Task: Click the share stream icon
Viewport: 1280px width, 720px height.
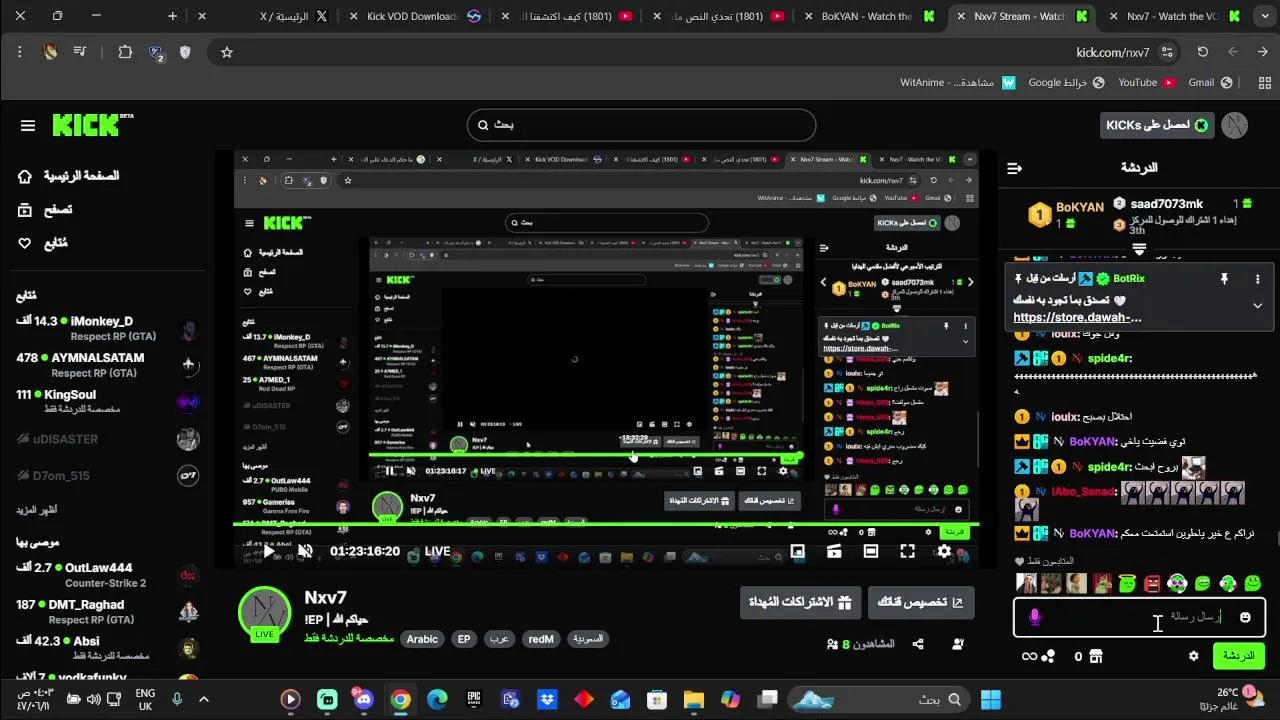Action: pyautogui.click(x=918, y=644)
